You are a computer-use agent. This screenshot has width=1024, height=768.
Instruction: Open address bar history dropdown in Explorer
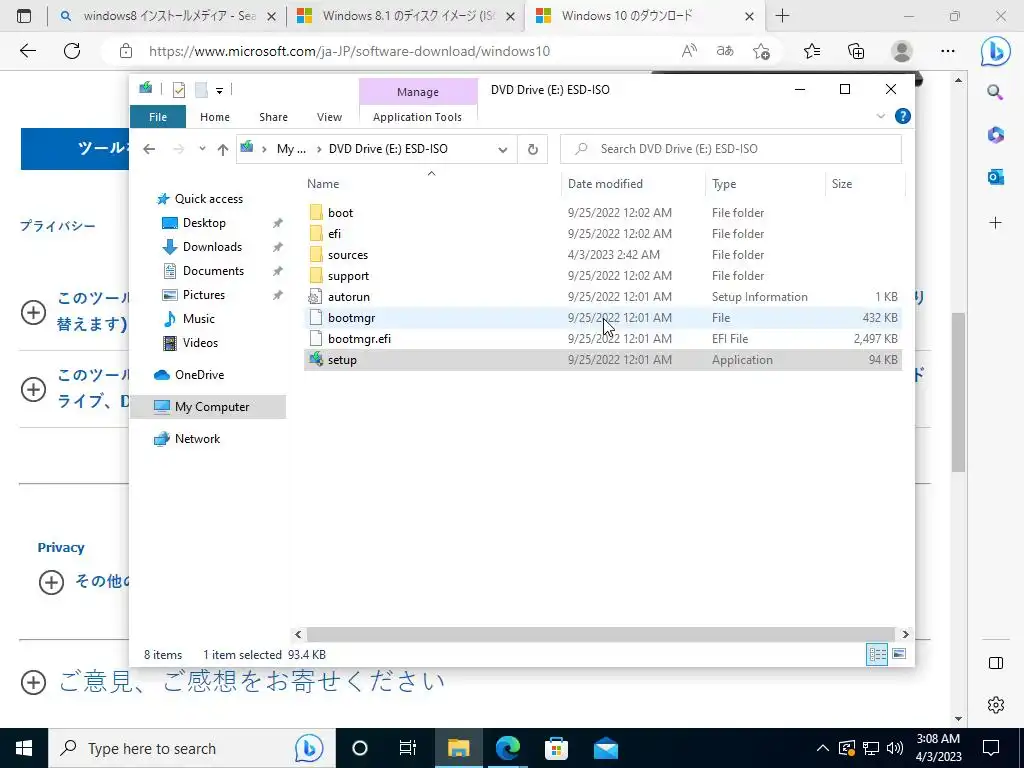point(502,150)
